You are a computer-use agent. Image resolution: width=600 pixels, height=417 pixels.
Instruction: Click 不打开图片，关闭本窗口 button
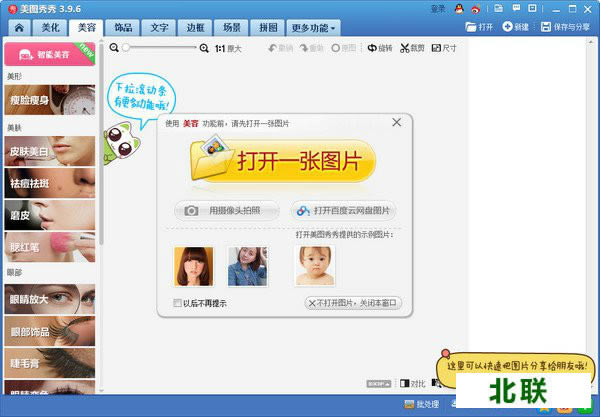pos(352,303)
